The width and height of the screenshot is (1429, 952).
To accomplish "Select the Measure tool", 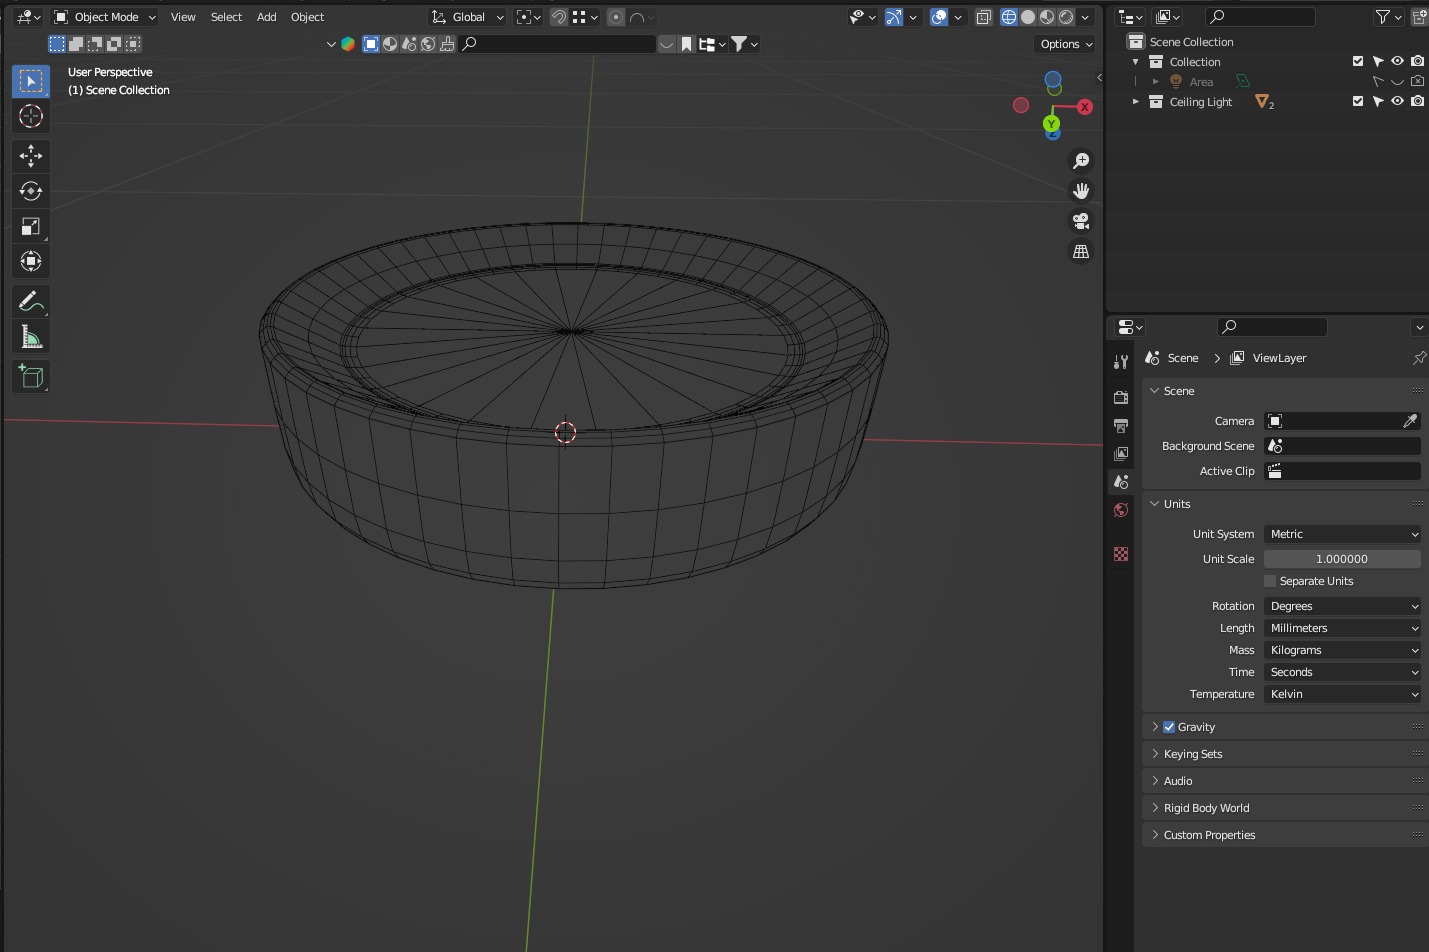I will [31, 337].
